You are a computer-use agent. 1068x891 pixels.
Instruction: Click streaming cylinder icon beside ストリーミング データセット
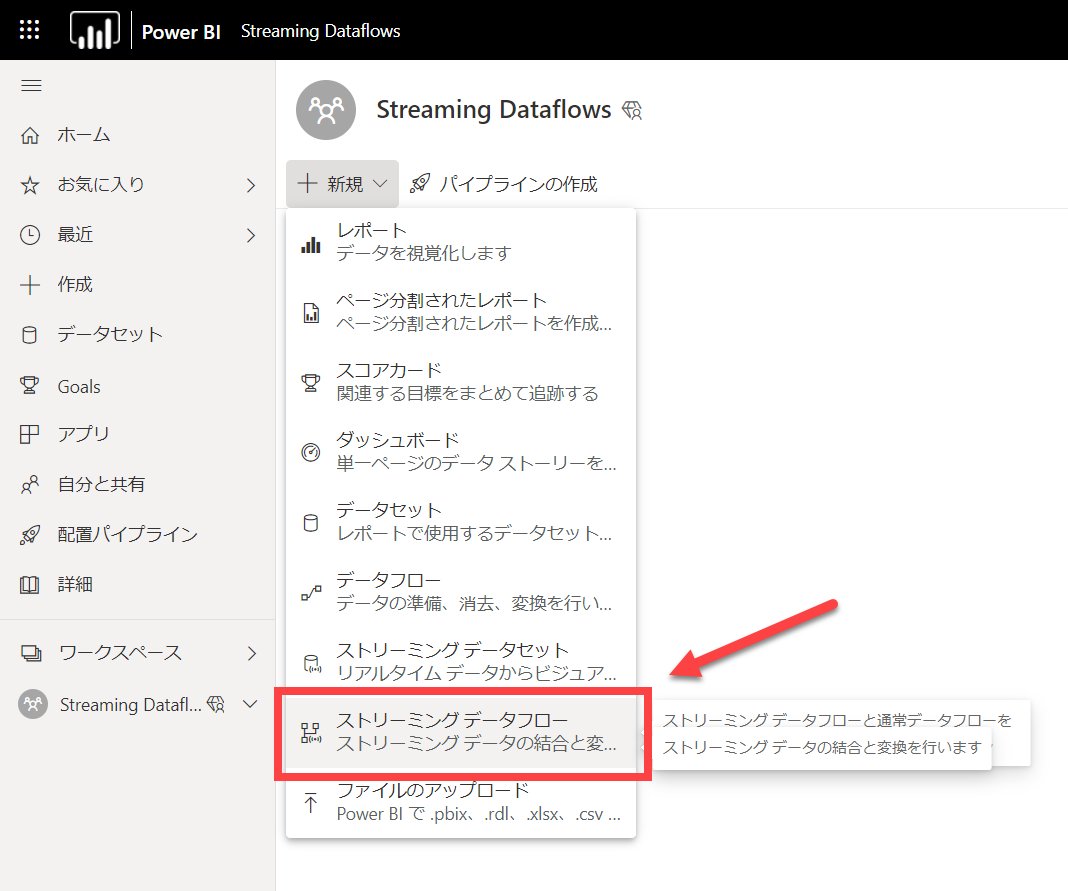coord(312,664)
